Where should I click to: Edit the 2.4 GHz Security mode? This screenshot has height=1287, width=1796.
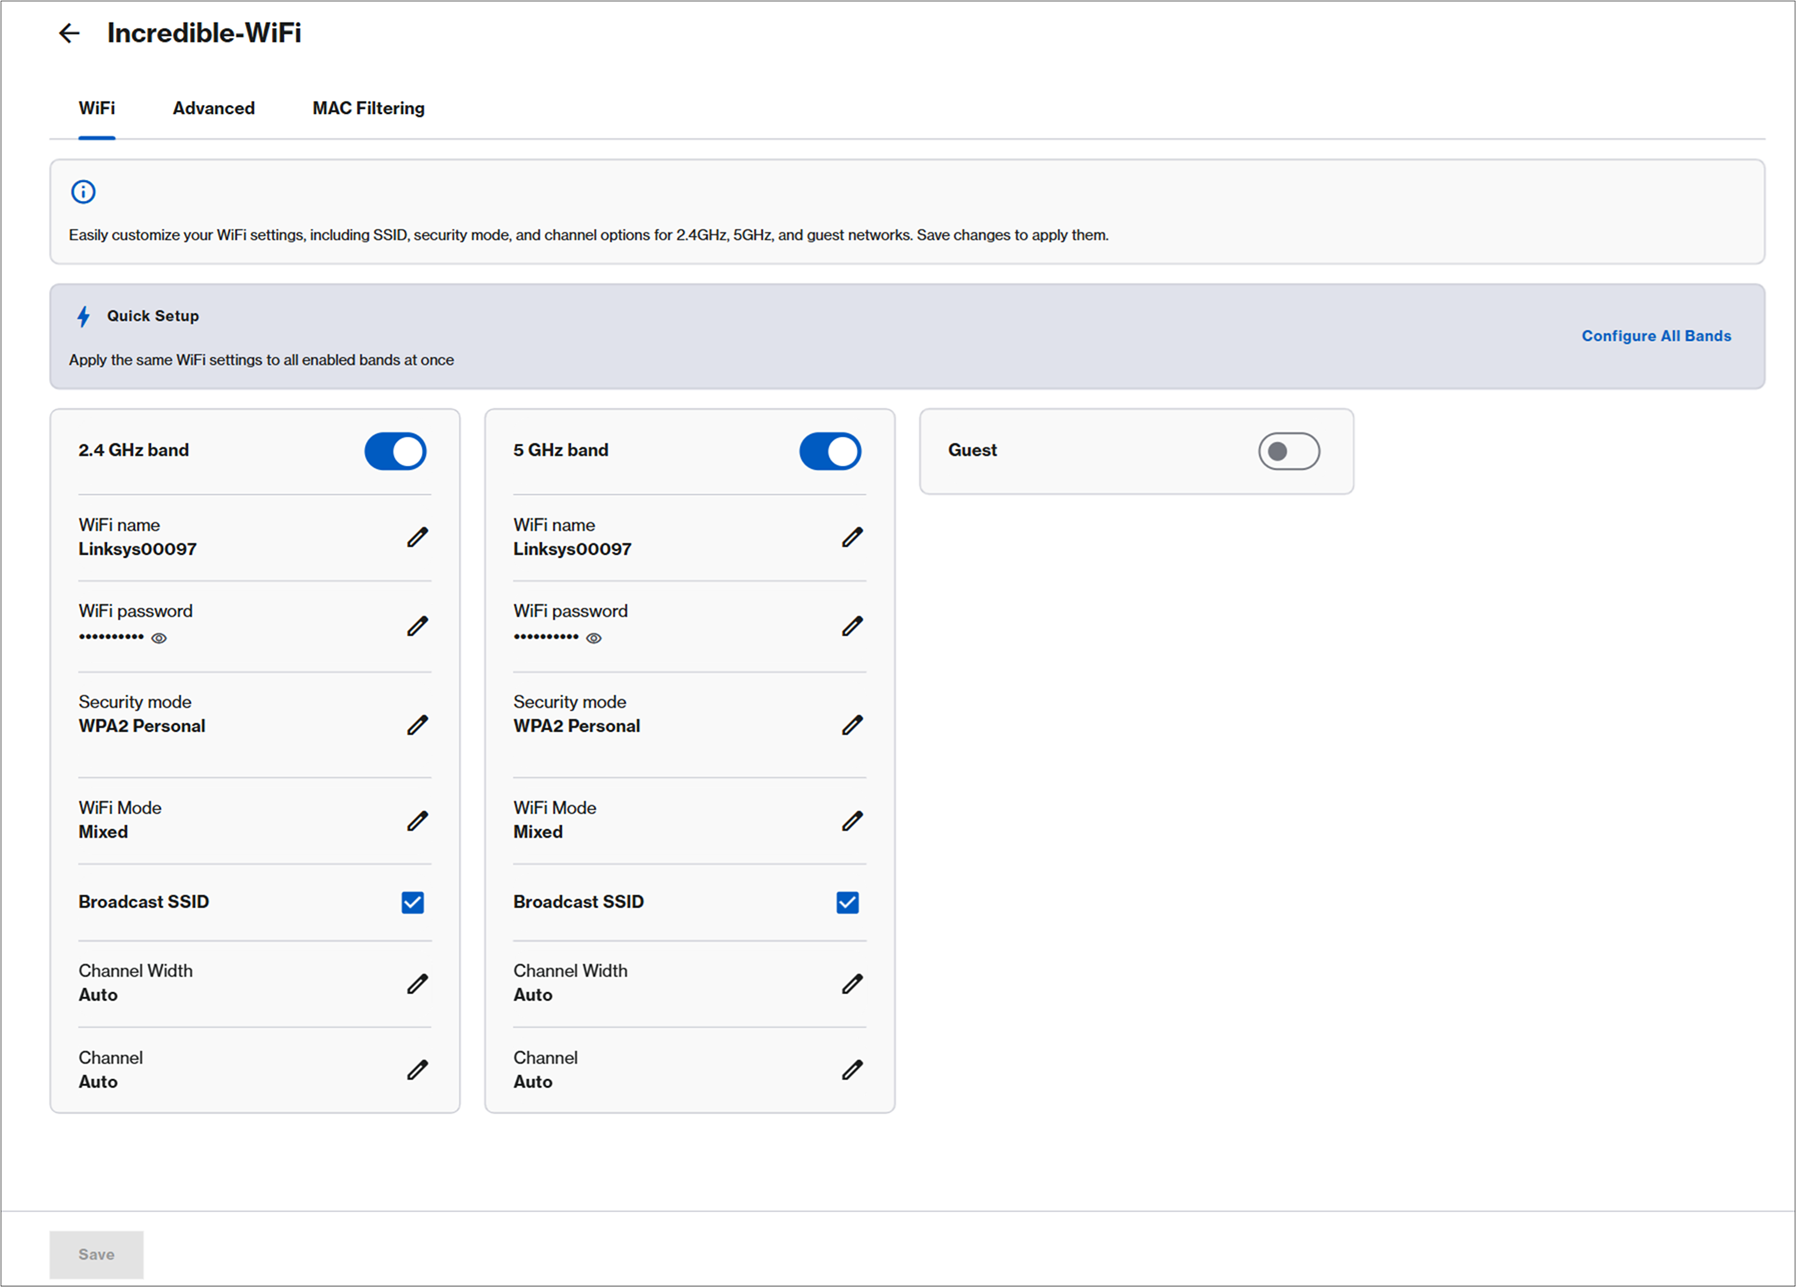click(417, 724)
